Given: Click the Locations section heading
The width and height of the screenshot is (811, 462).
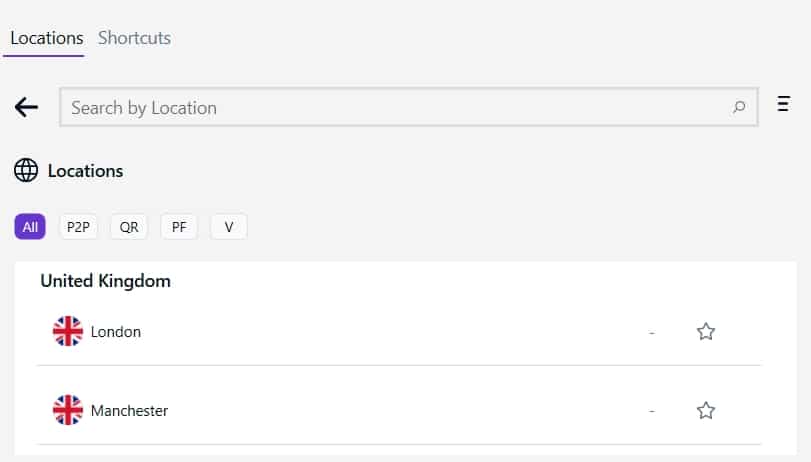Looking at the screenshot, I should pos(85,171).
